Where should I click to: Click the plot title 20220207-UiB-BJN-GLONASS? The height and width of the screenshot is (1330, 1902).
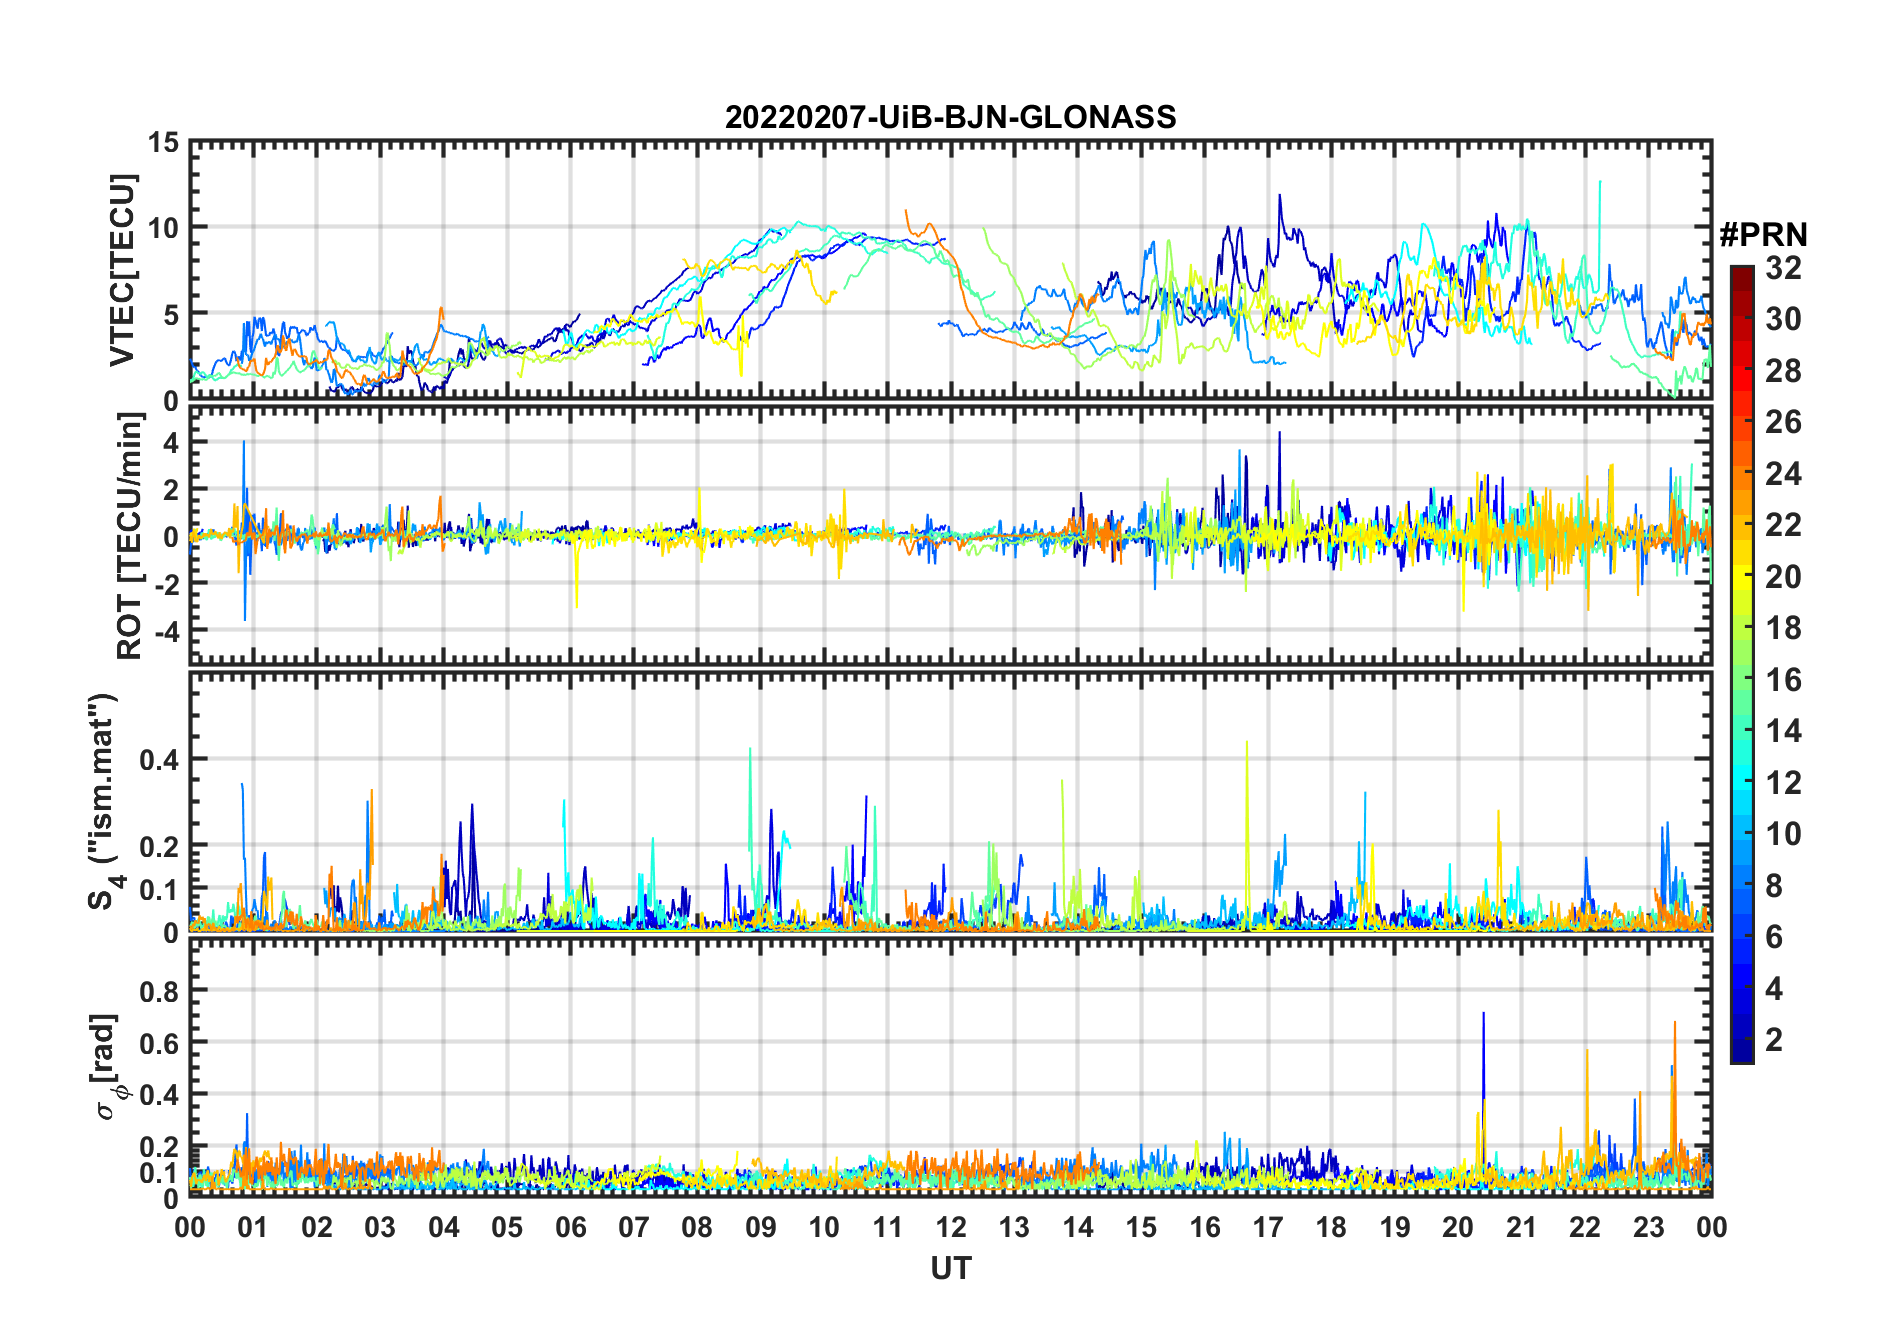950,118
